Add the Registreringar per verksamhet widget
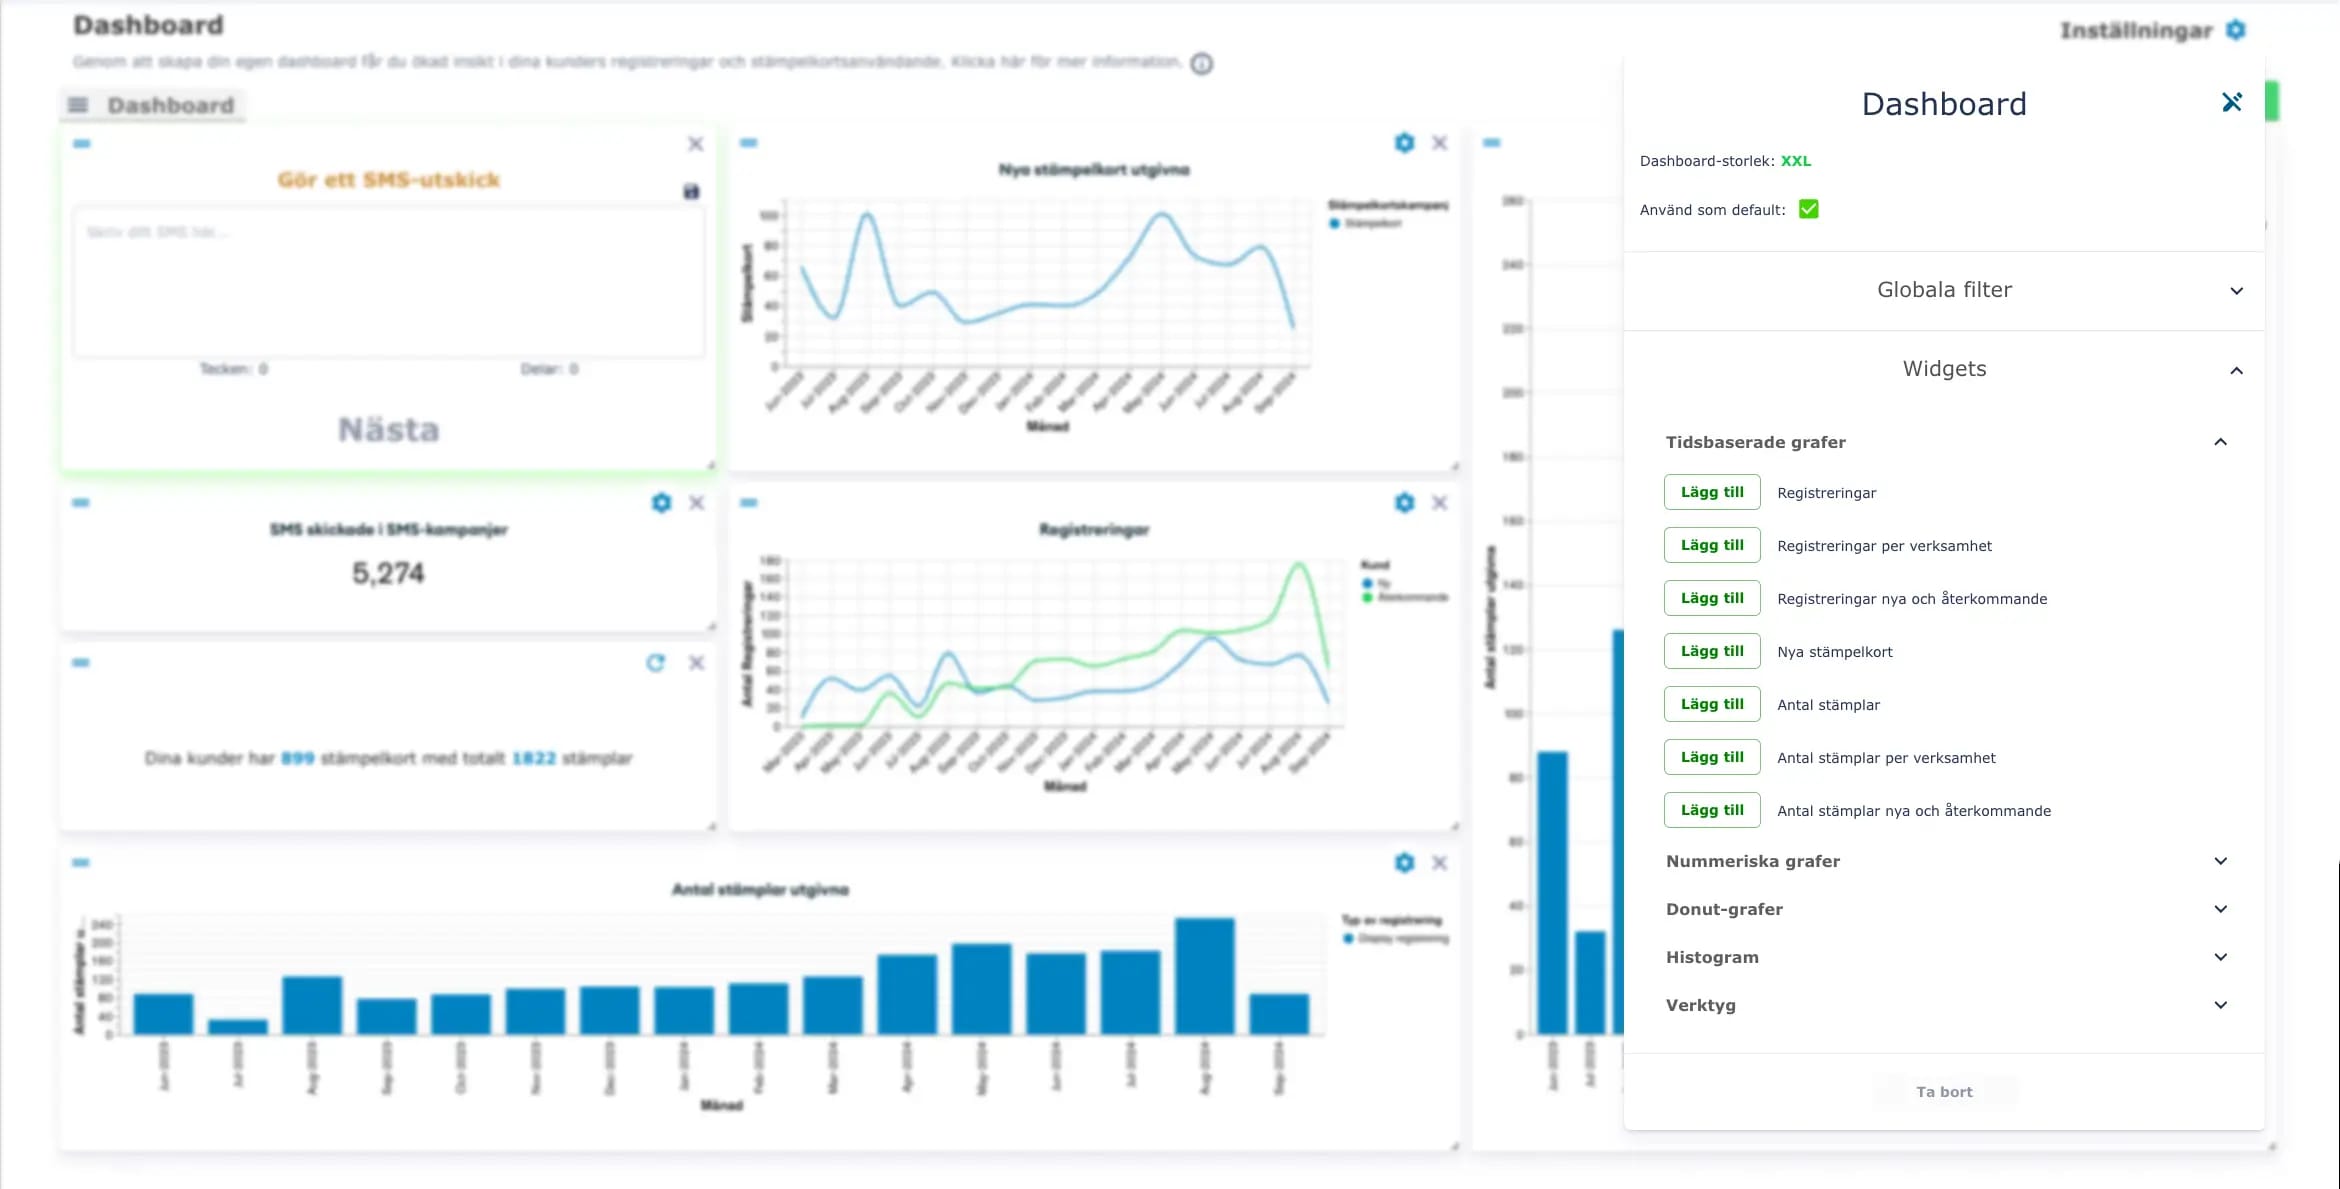 [1711, 545]
